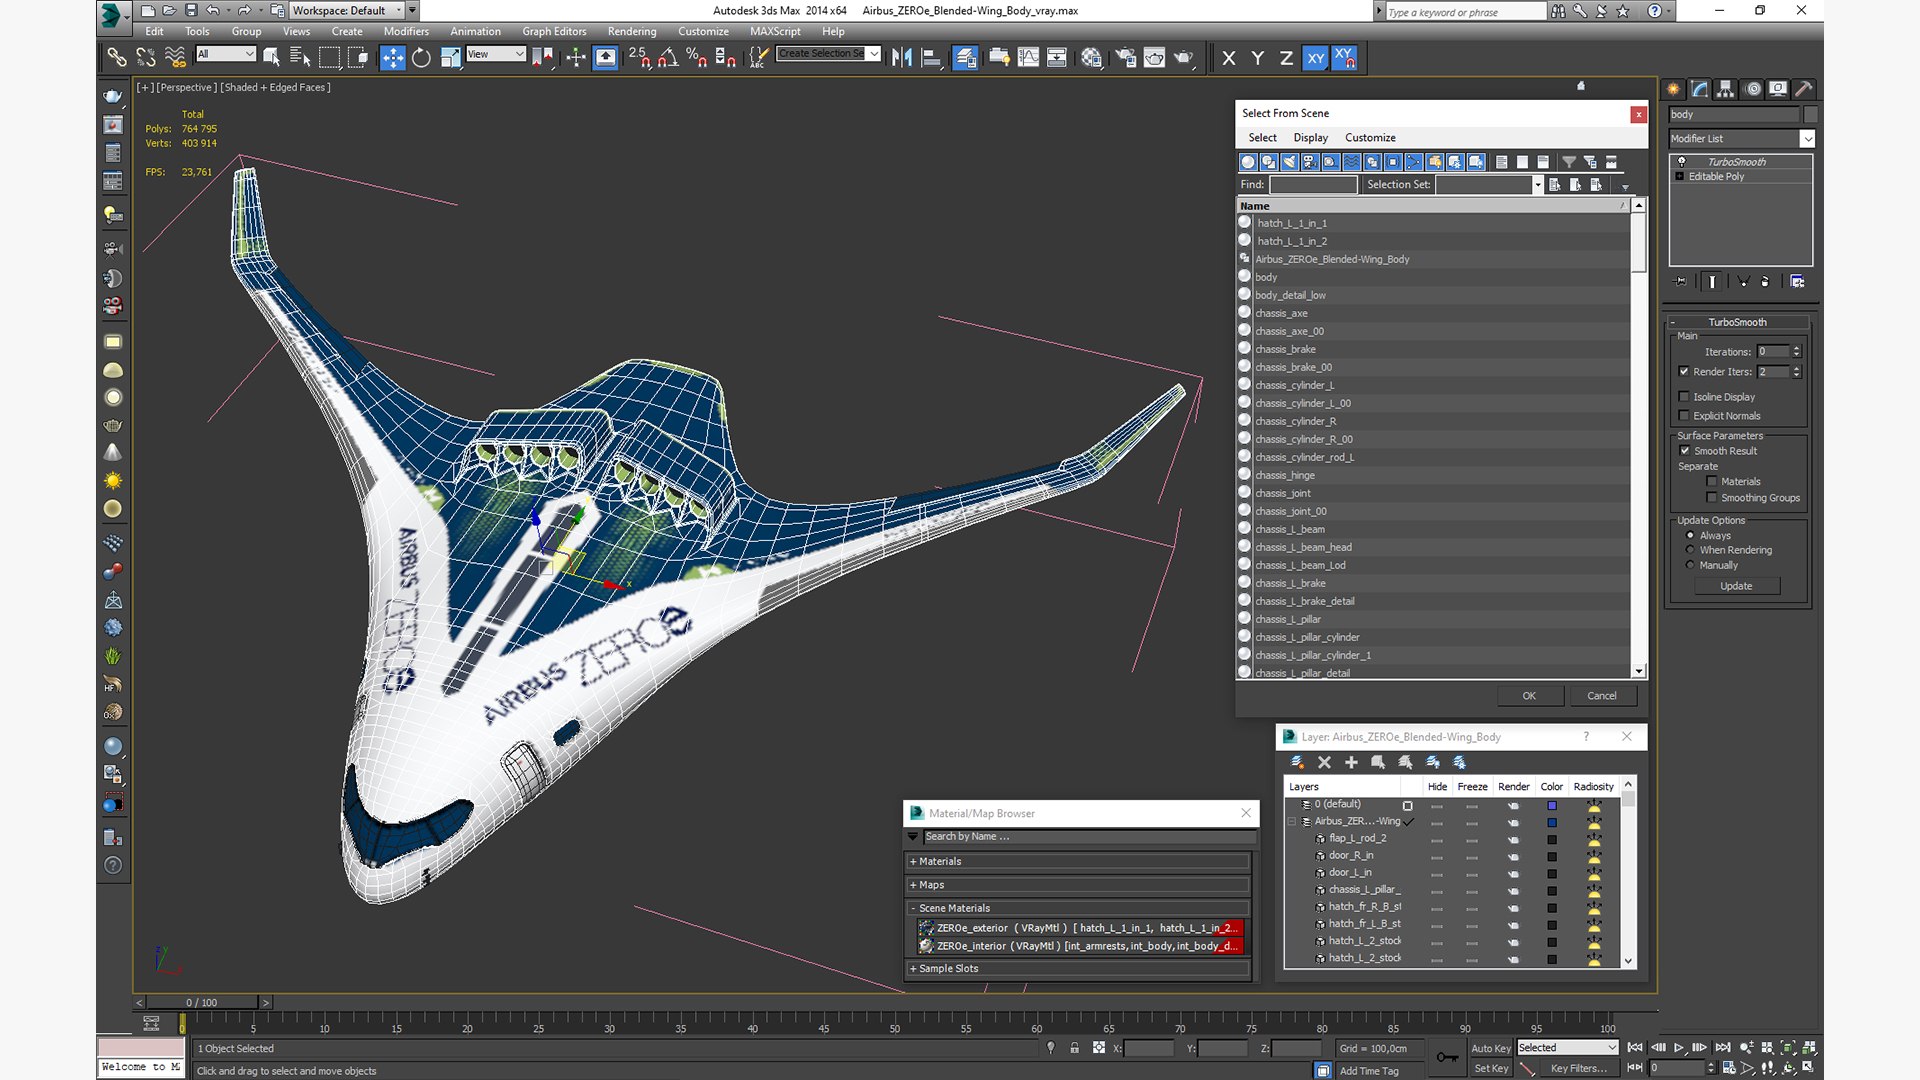Toggle the Angle Snap icon
Viewport: 1920px width, 1080px height.
[668, 57]
